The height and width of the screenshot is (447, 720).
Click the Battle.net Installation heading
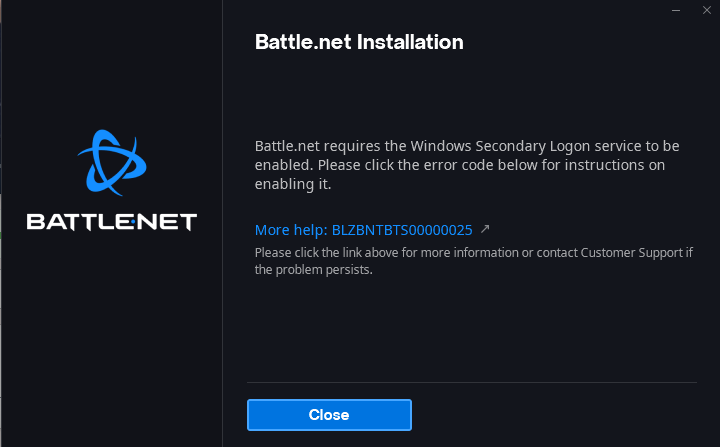359,43
